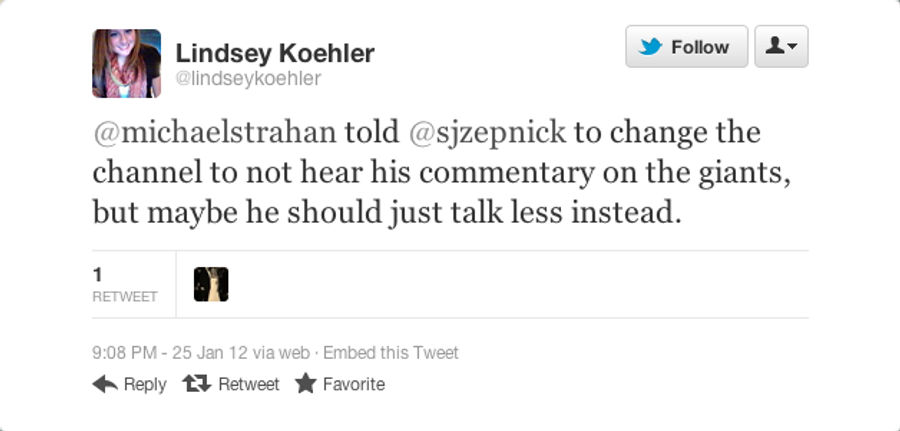The width and height of the screenshot is (900, 431).
Task: Click the tweet body text
Action: tap(442, 173)
